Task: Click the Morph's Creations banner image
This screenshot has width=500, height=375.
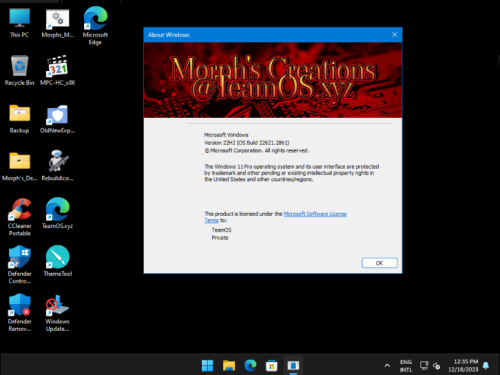Action: coord(273,80)
